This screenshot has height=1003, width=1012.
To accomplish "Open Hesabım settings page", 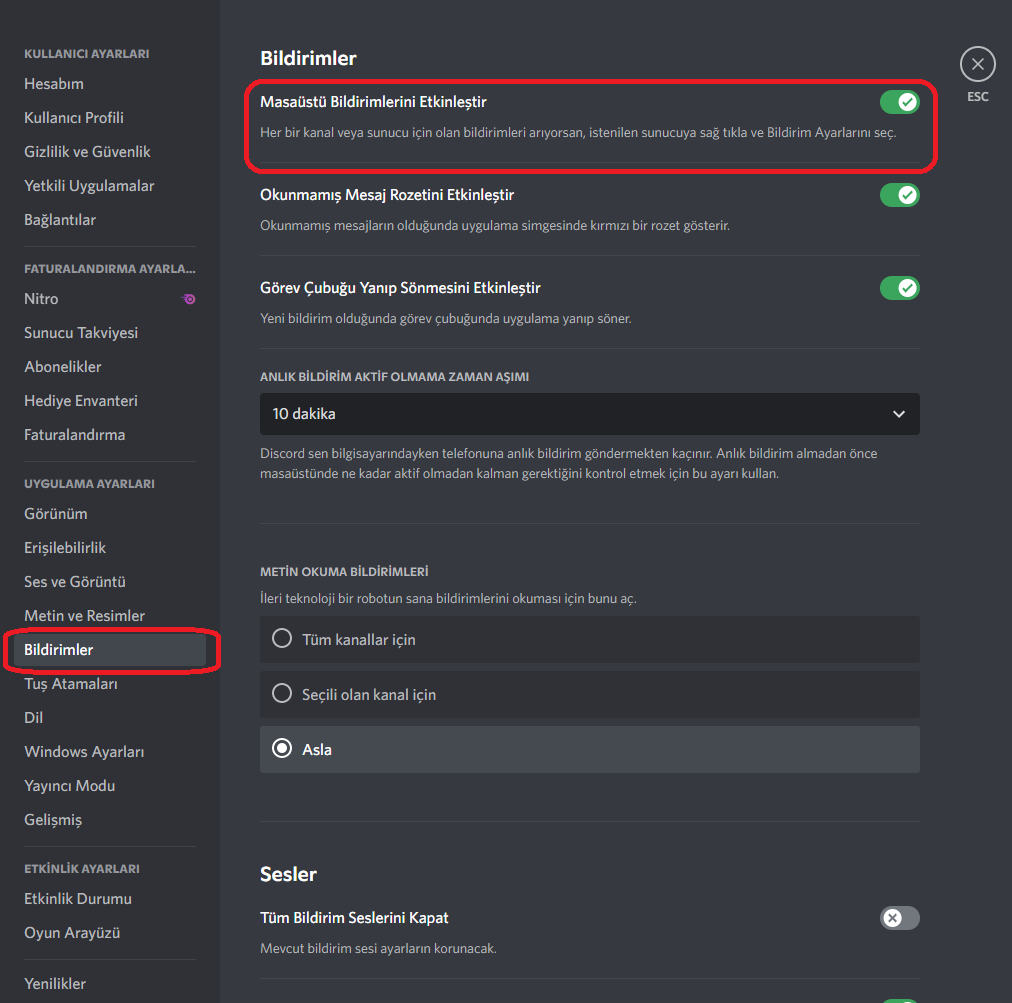I will click(54, 84).
